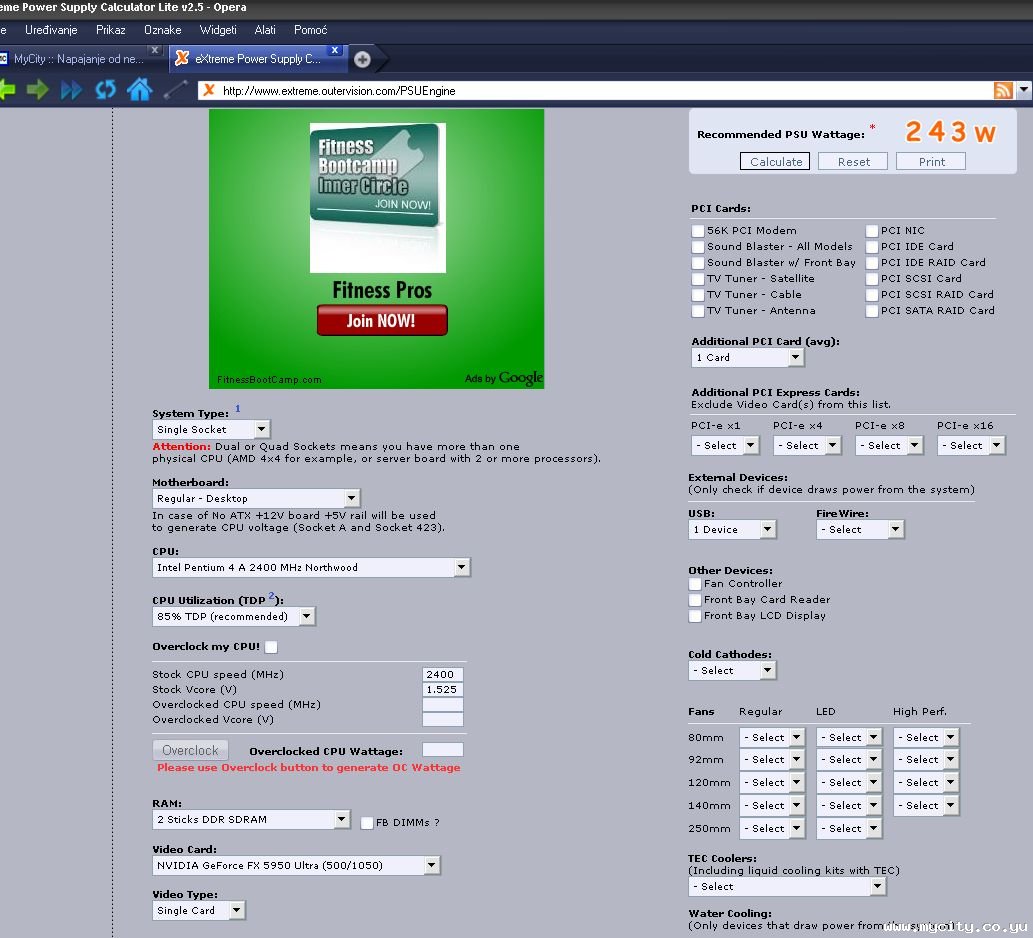Open FireWire Select dropdown

click(860, 530)
